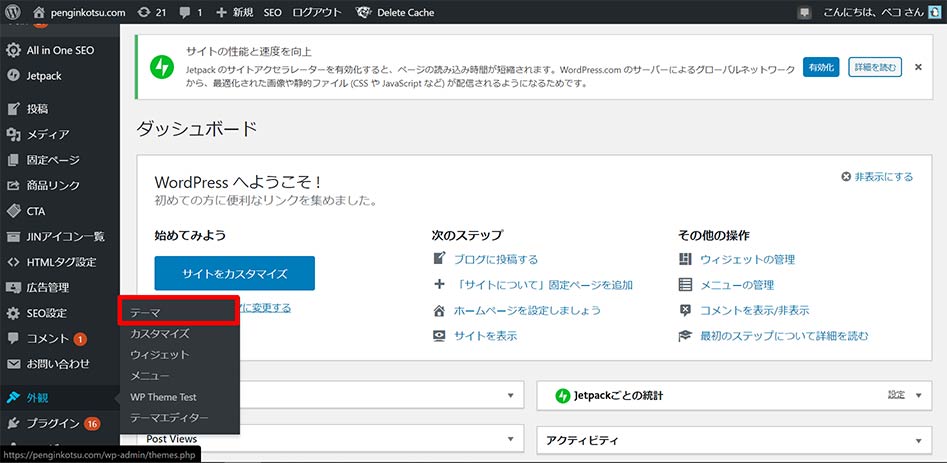Open 最初のステップについて詳細を読む link
Image resolution: width=947 pixels, height=463 pixels.
tap(784, 336)
